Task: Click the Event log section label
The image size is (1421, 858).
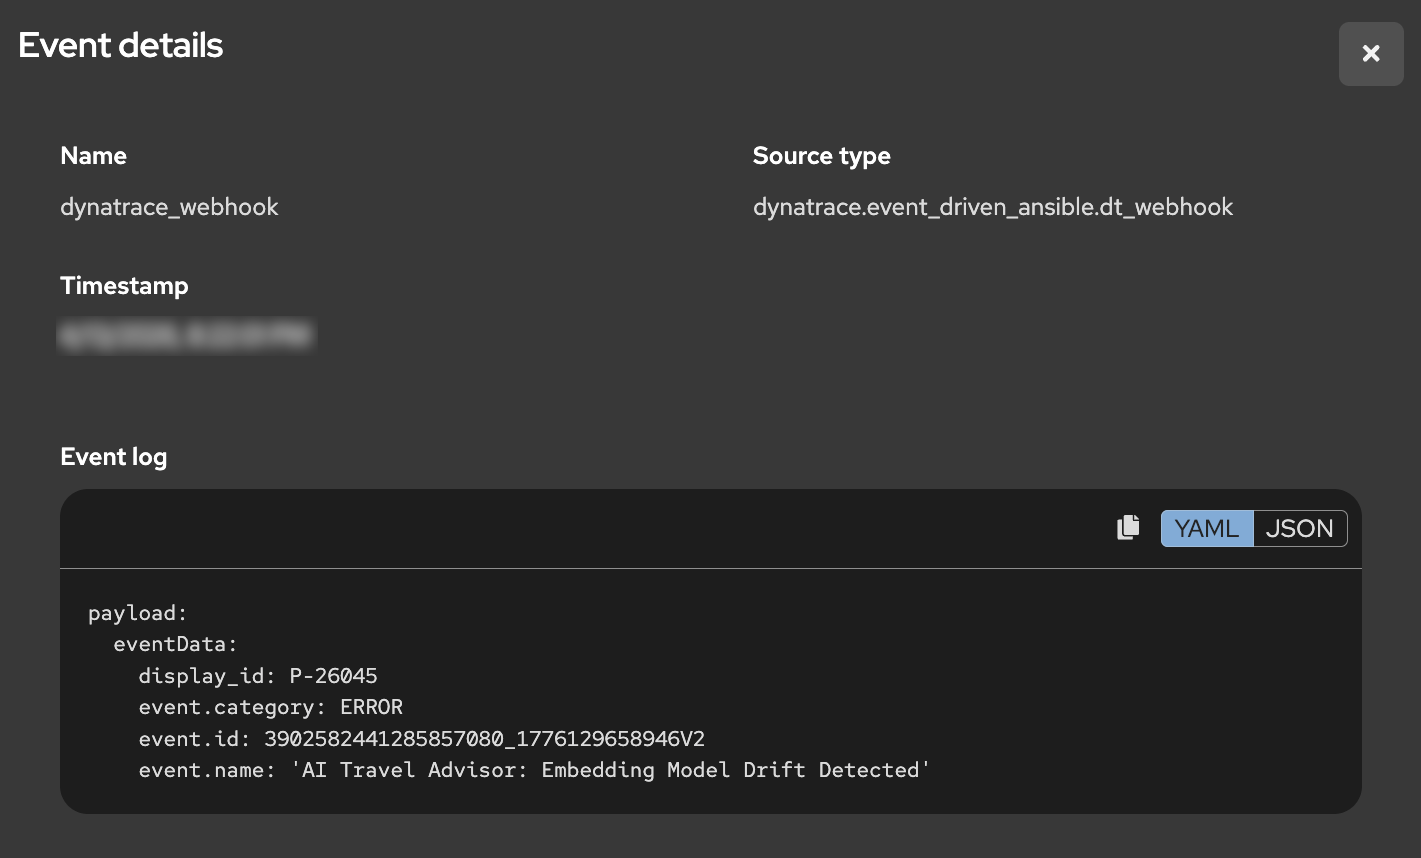Action: (113, 457)
